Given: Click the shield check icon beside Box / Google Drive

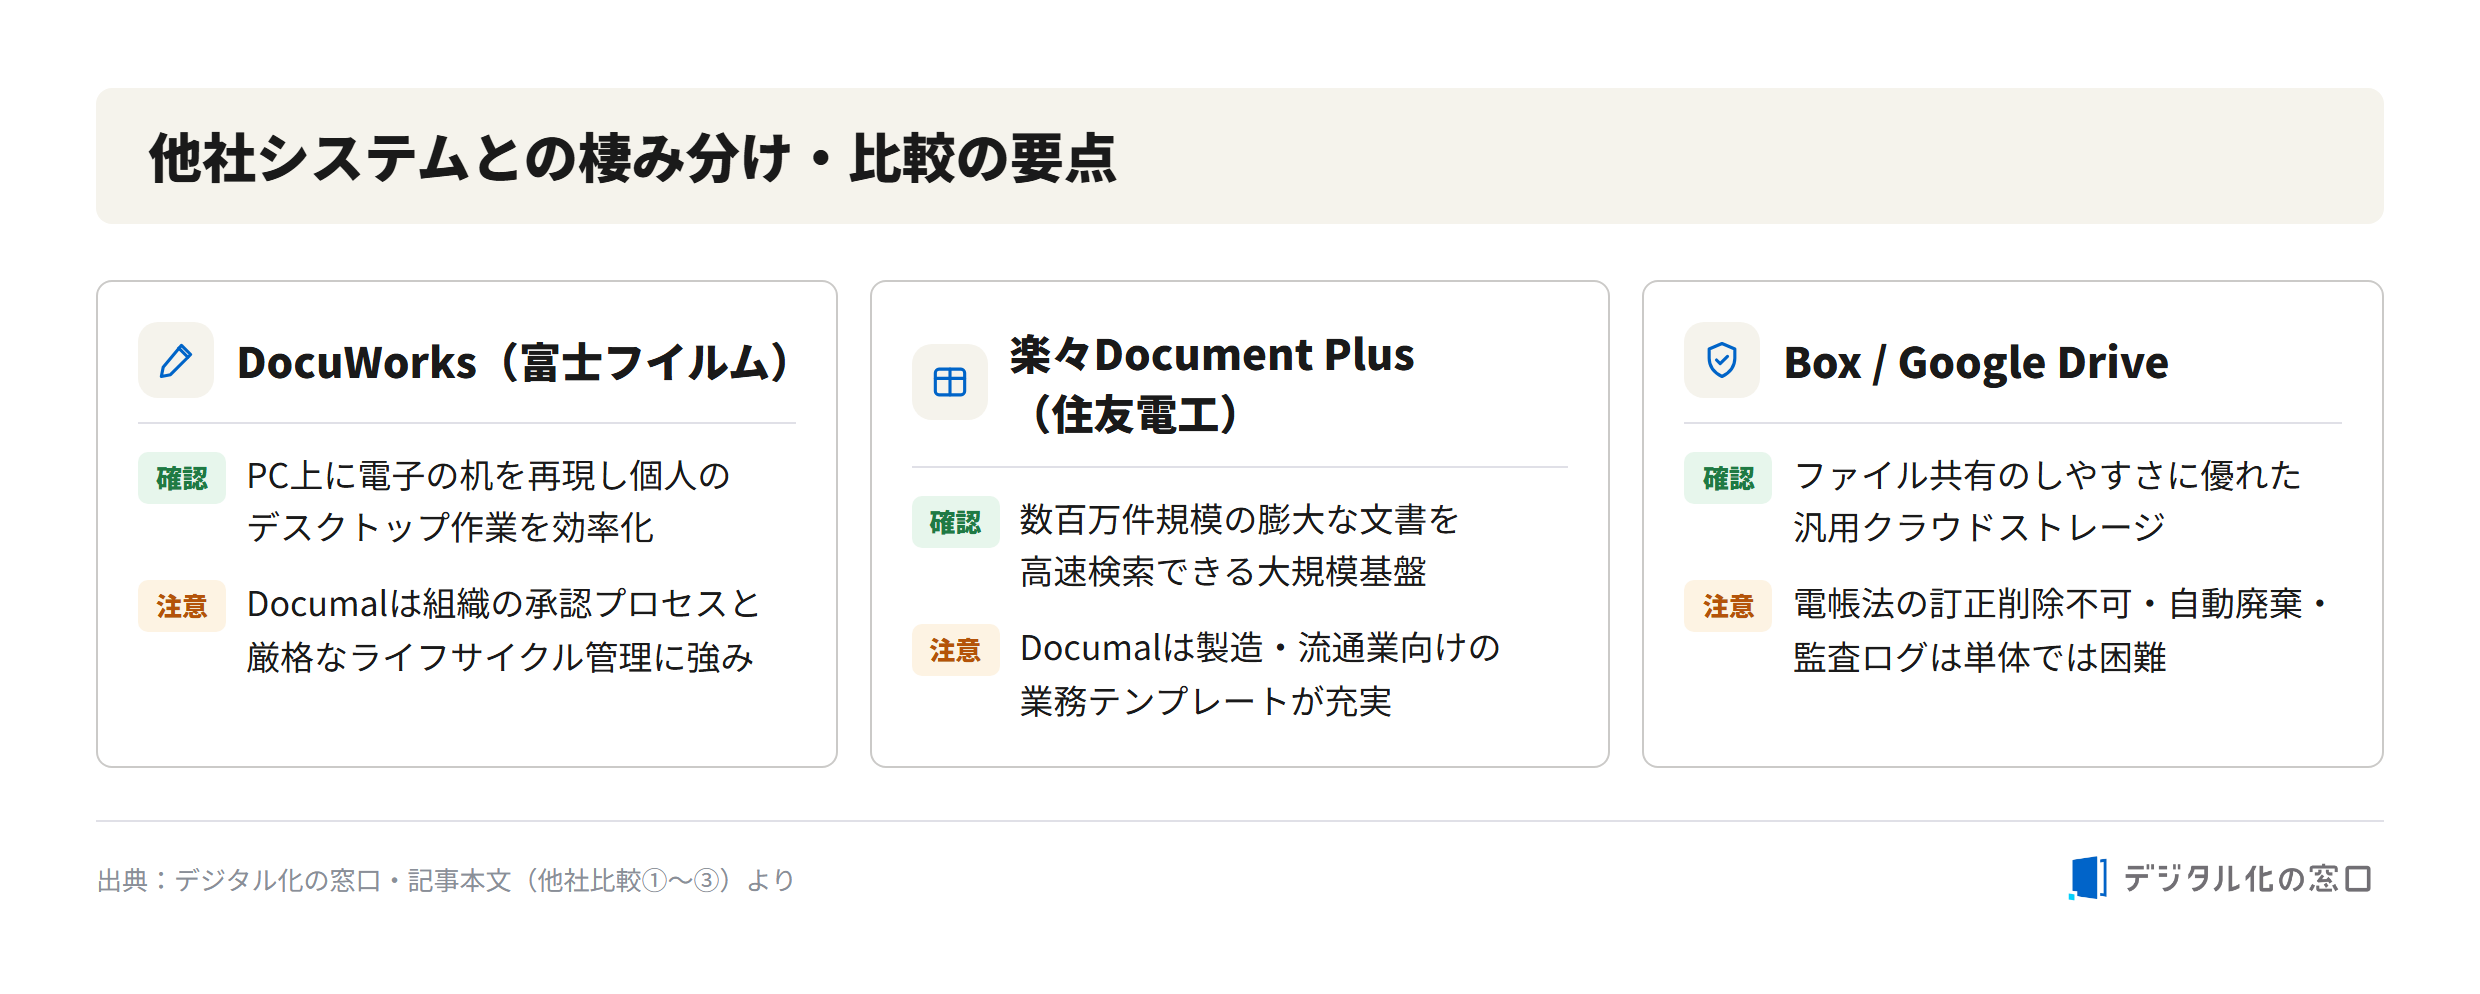Looking at the screenshot, I should point(1721,360).
